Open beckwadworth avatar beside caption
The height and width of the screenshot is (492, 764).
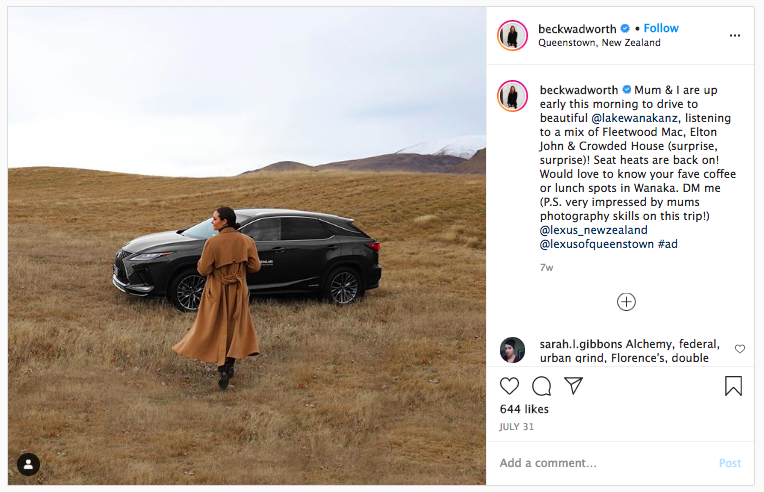pyautogui.click(x=512, y=96)
